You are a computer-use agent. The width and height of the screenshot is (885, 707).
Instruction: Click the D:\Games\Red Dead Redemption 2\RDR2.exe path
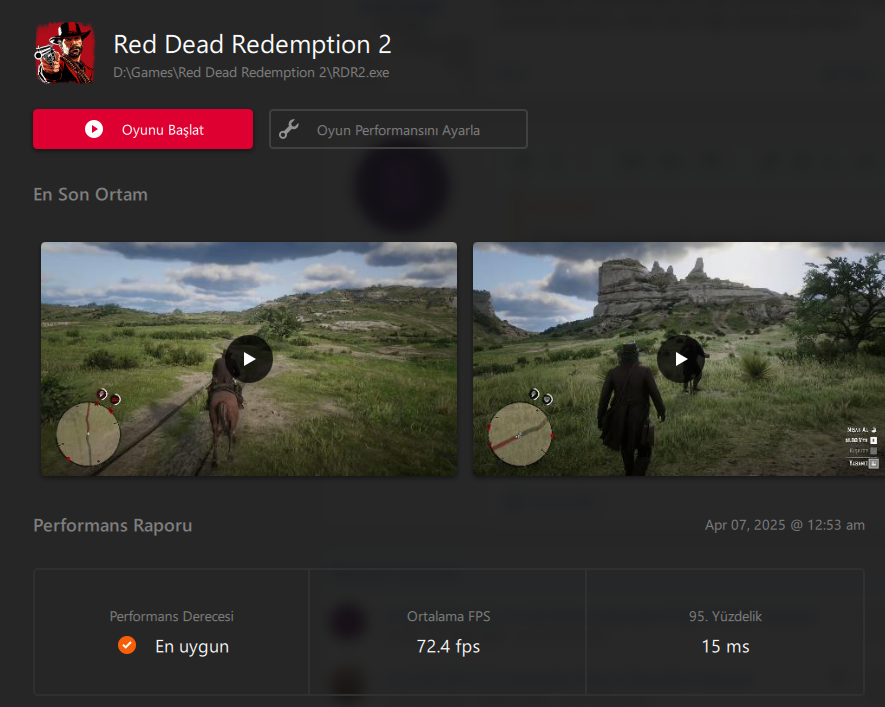(x=251, y=72)
